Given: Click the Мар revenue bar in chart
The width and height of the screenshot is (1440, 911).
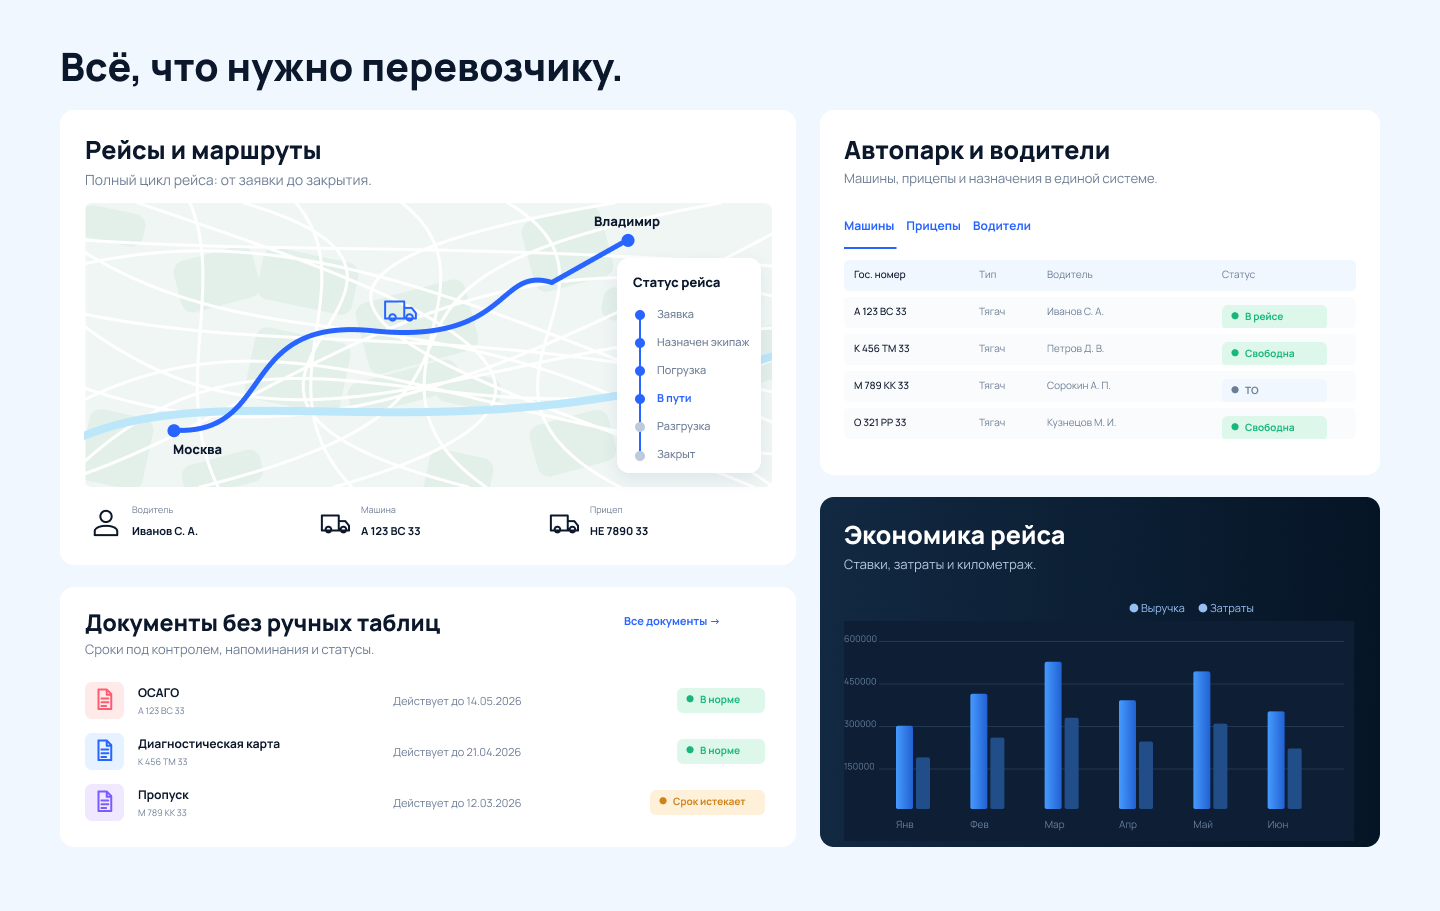Looking at the screenshot, I should [1053, 735].
